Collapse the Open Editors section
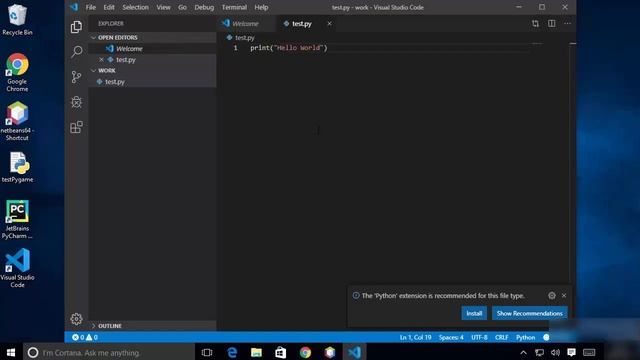640x360 pixels. coord(152,38)
